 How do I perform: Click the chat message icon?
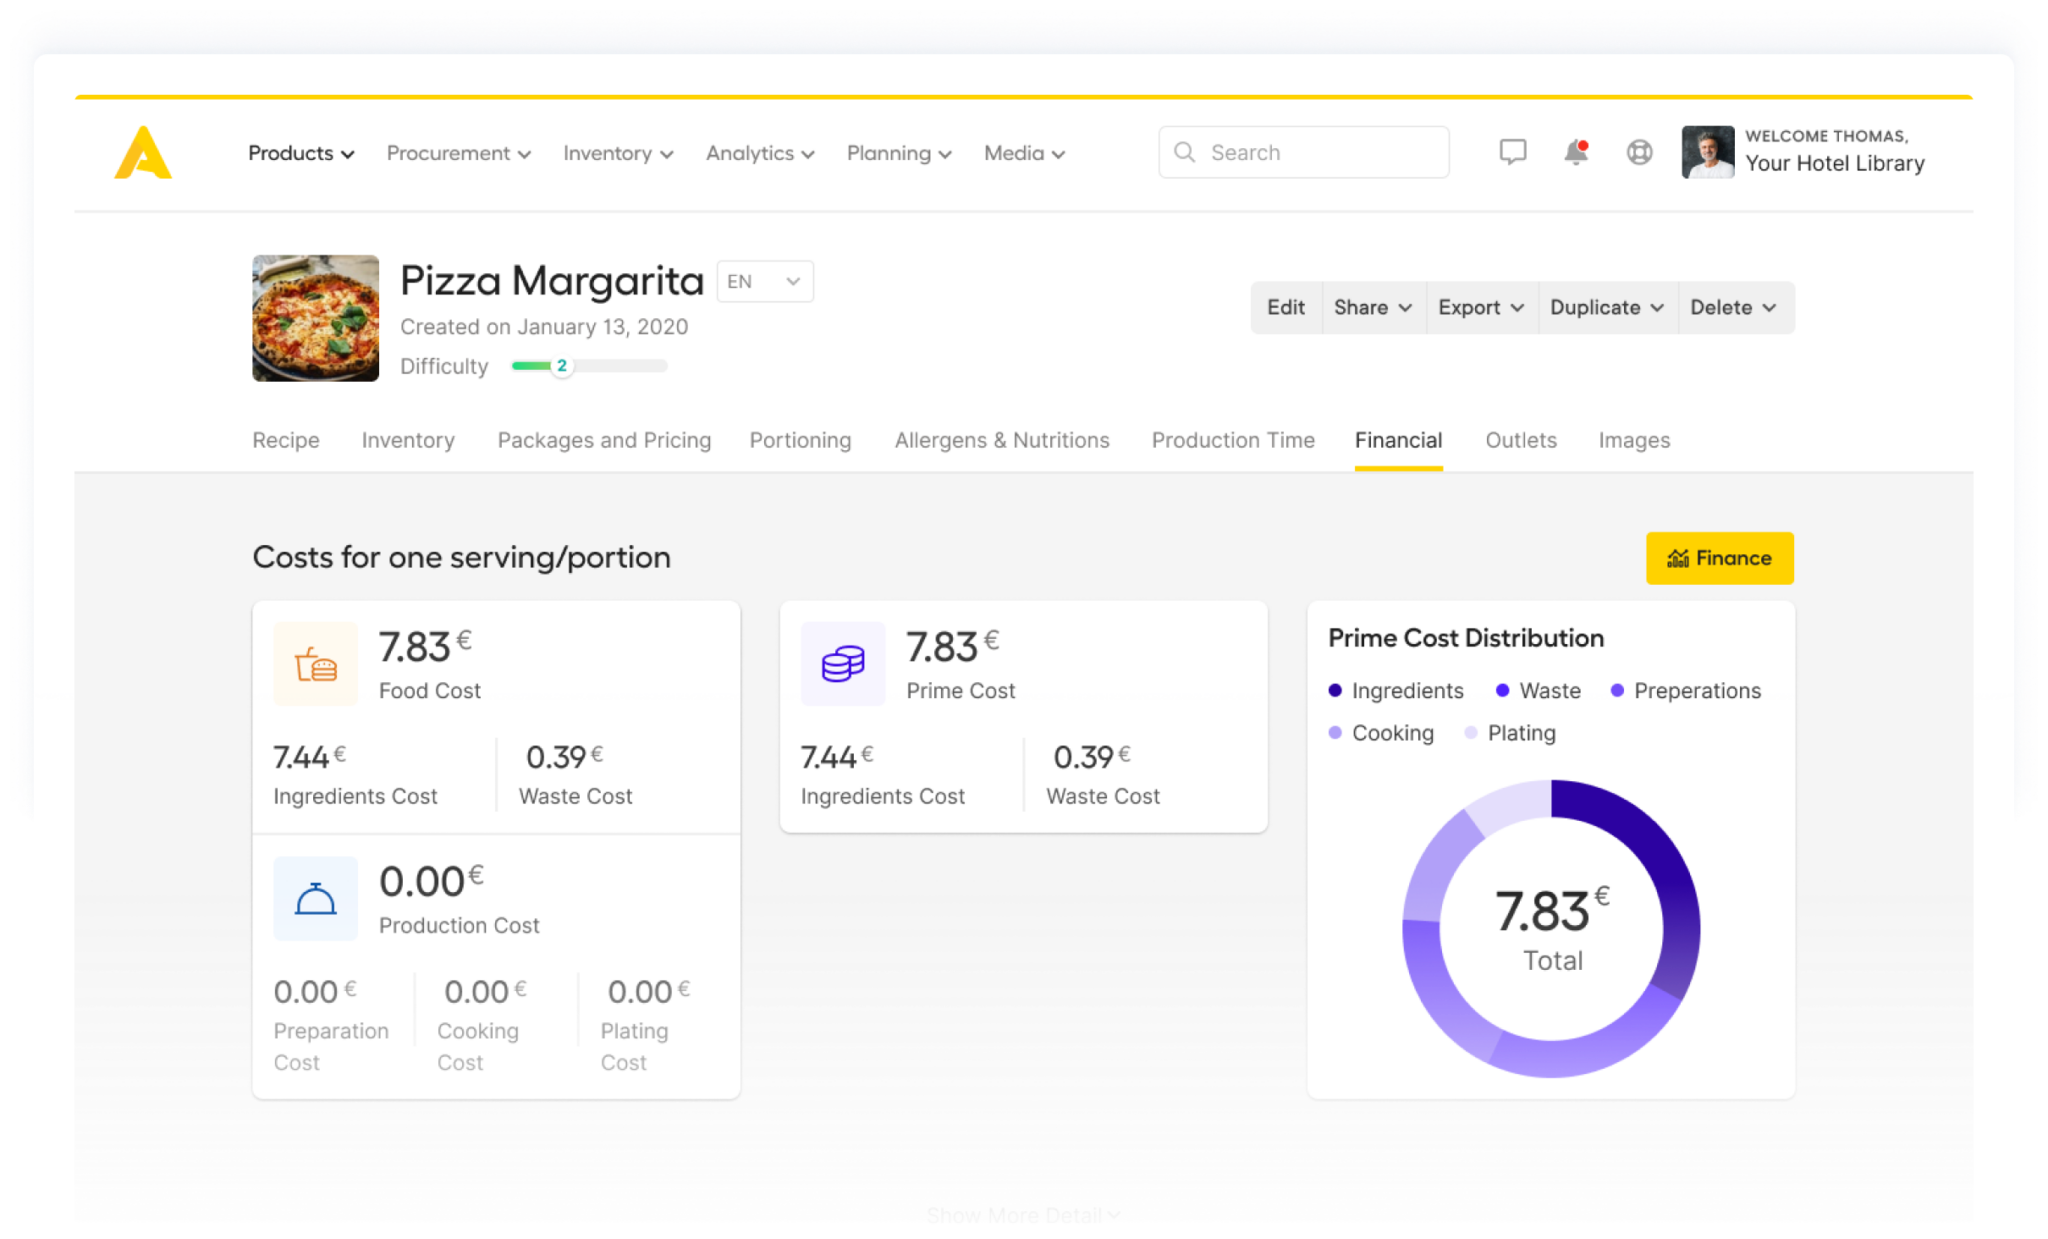1513,152
